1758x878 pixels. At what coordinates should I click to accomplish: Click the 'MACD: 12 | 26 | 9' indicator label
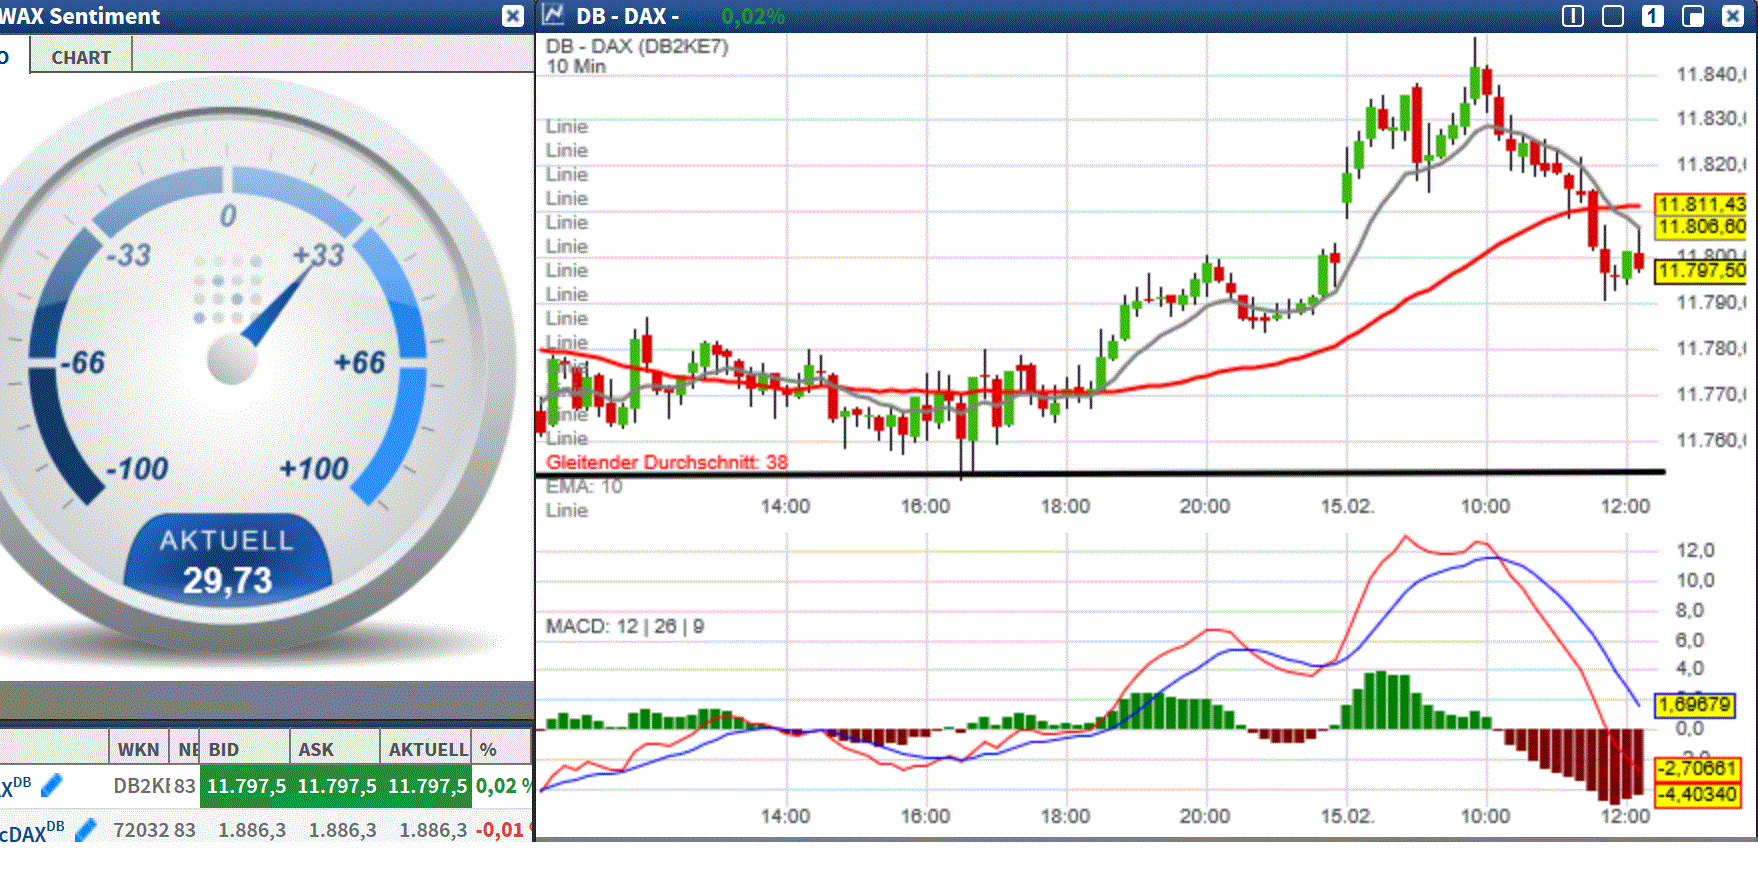pos(625,626)
